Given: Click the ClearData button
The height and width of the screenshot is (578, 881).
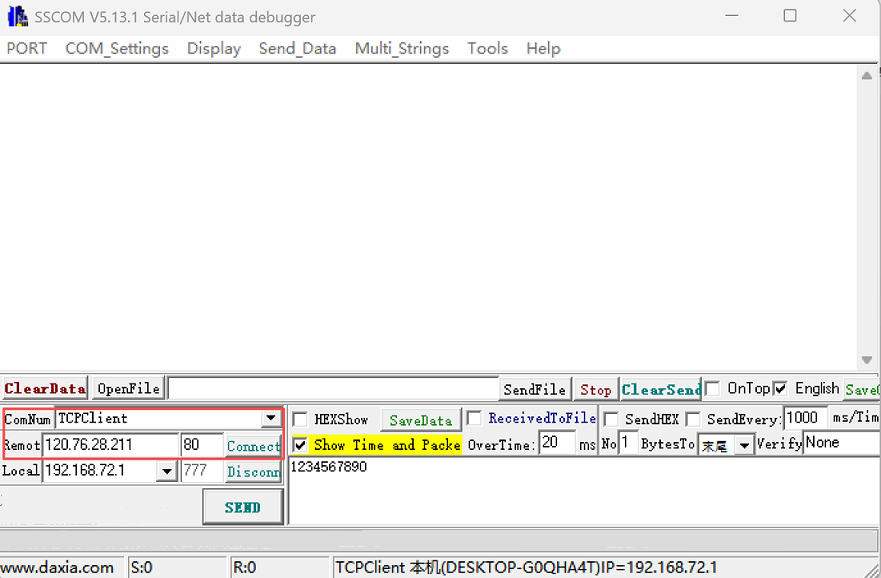Looking at the screenshot, I should coord(45,388).
